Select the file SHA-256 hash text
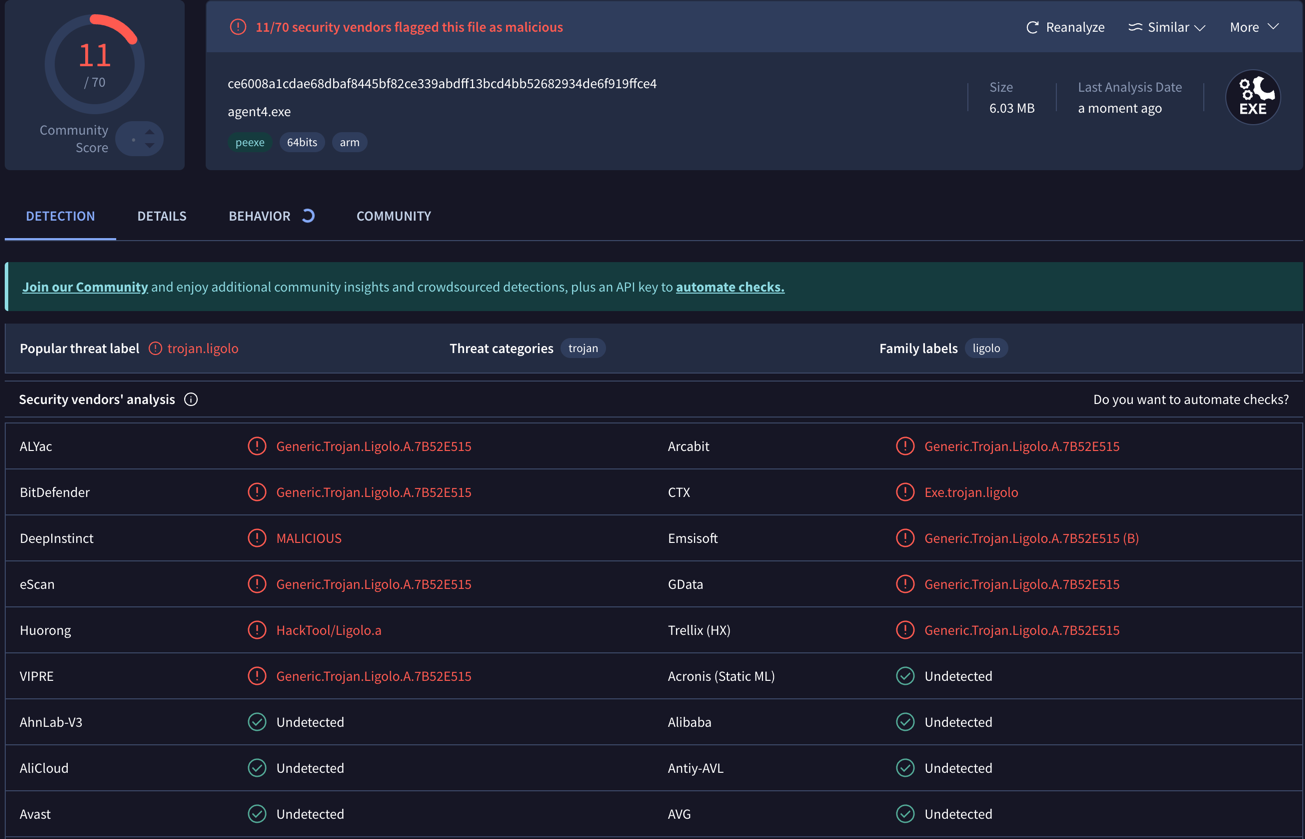This screenshot has width=1305, height=839. click(442, 84)
